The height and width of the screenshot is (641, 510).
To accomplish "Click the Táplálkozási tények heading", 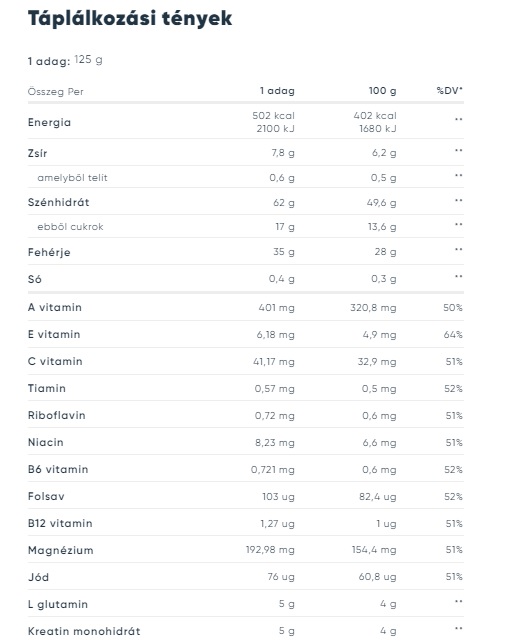I will tap(130, 18).
